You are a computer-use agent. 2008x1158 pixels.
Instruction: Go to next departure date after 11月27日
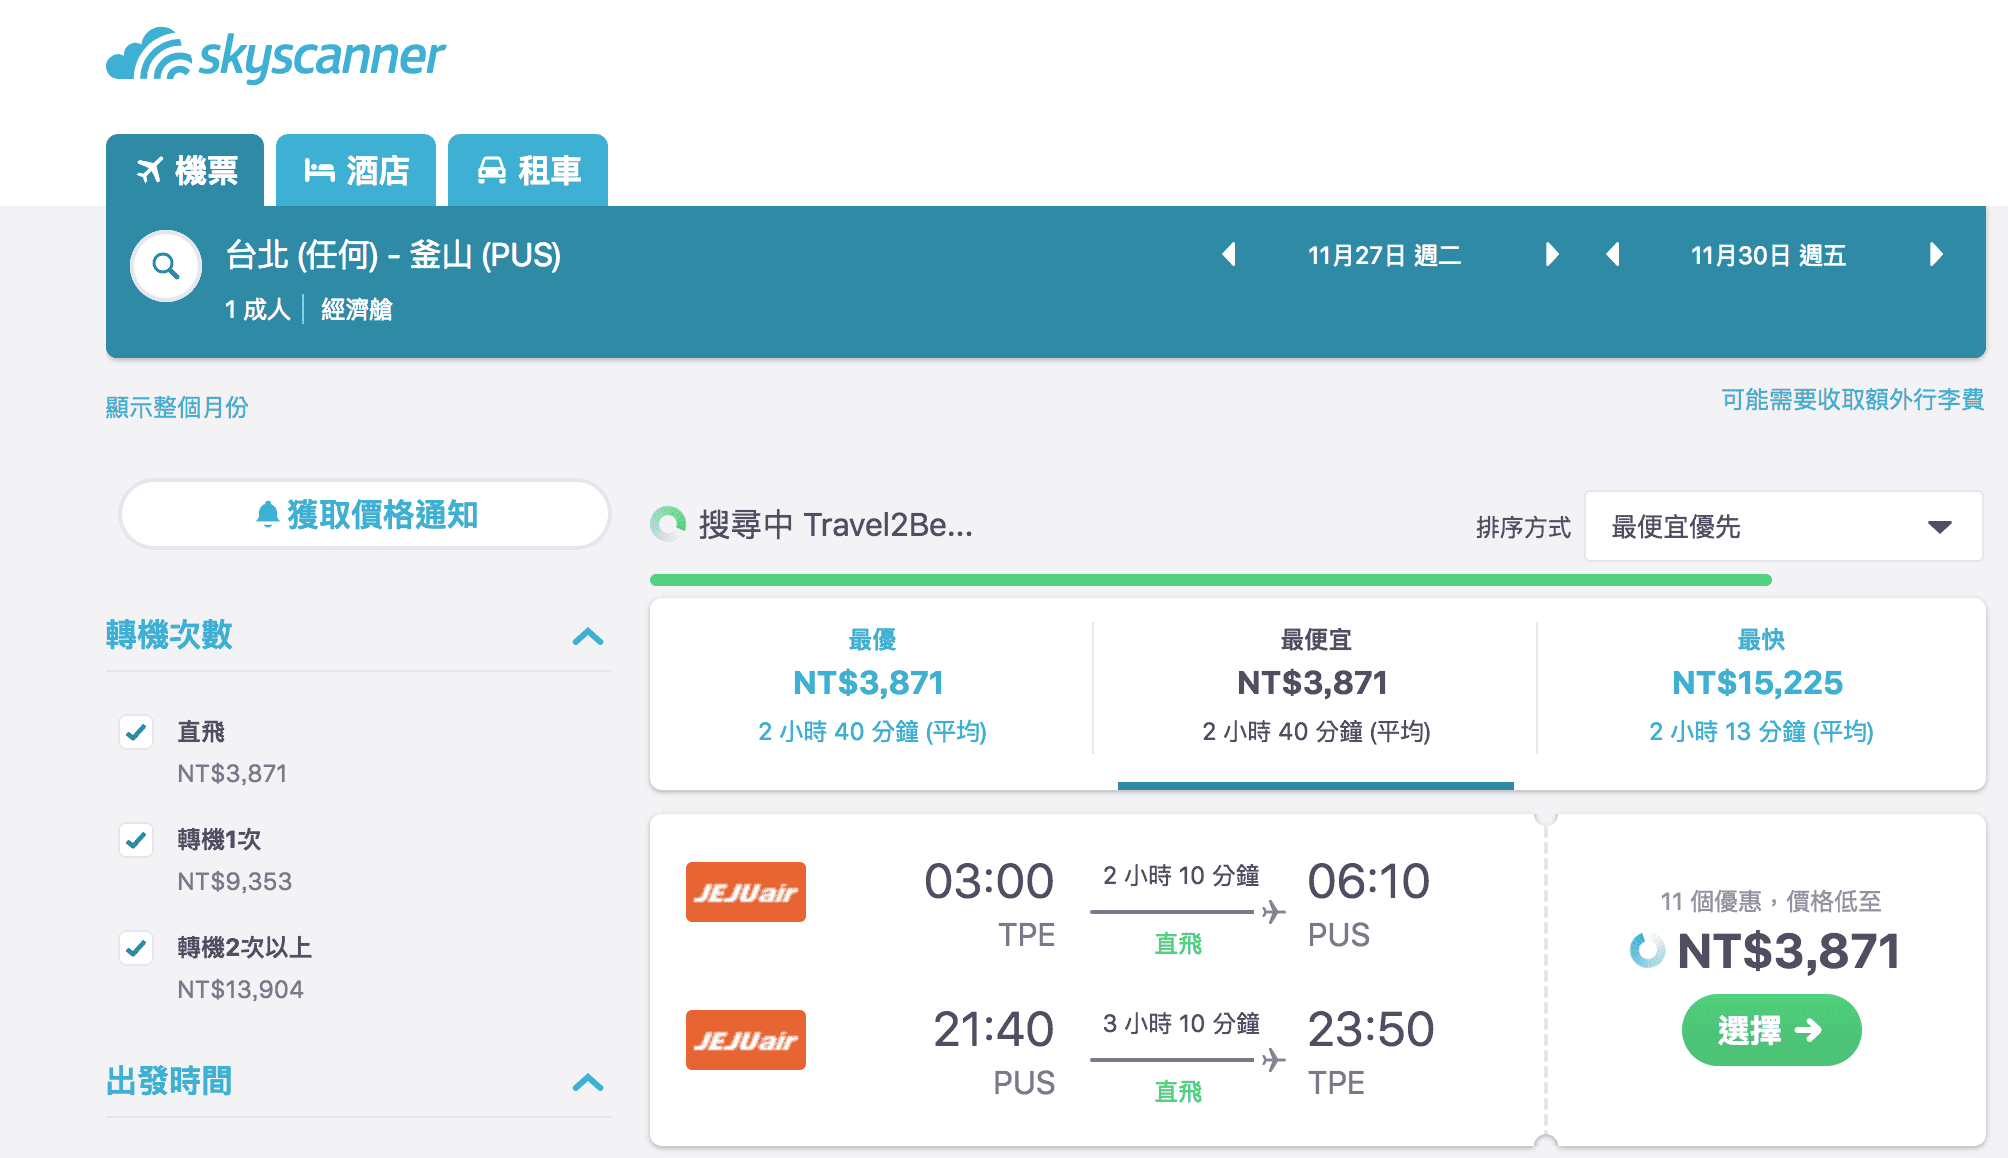(x=1552, y=255)
